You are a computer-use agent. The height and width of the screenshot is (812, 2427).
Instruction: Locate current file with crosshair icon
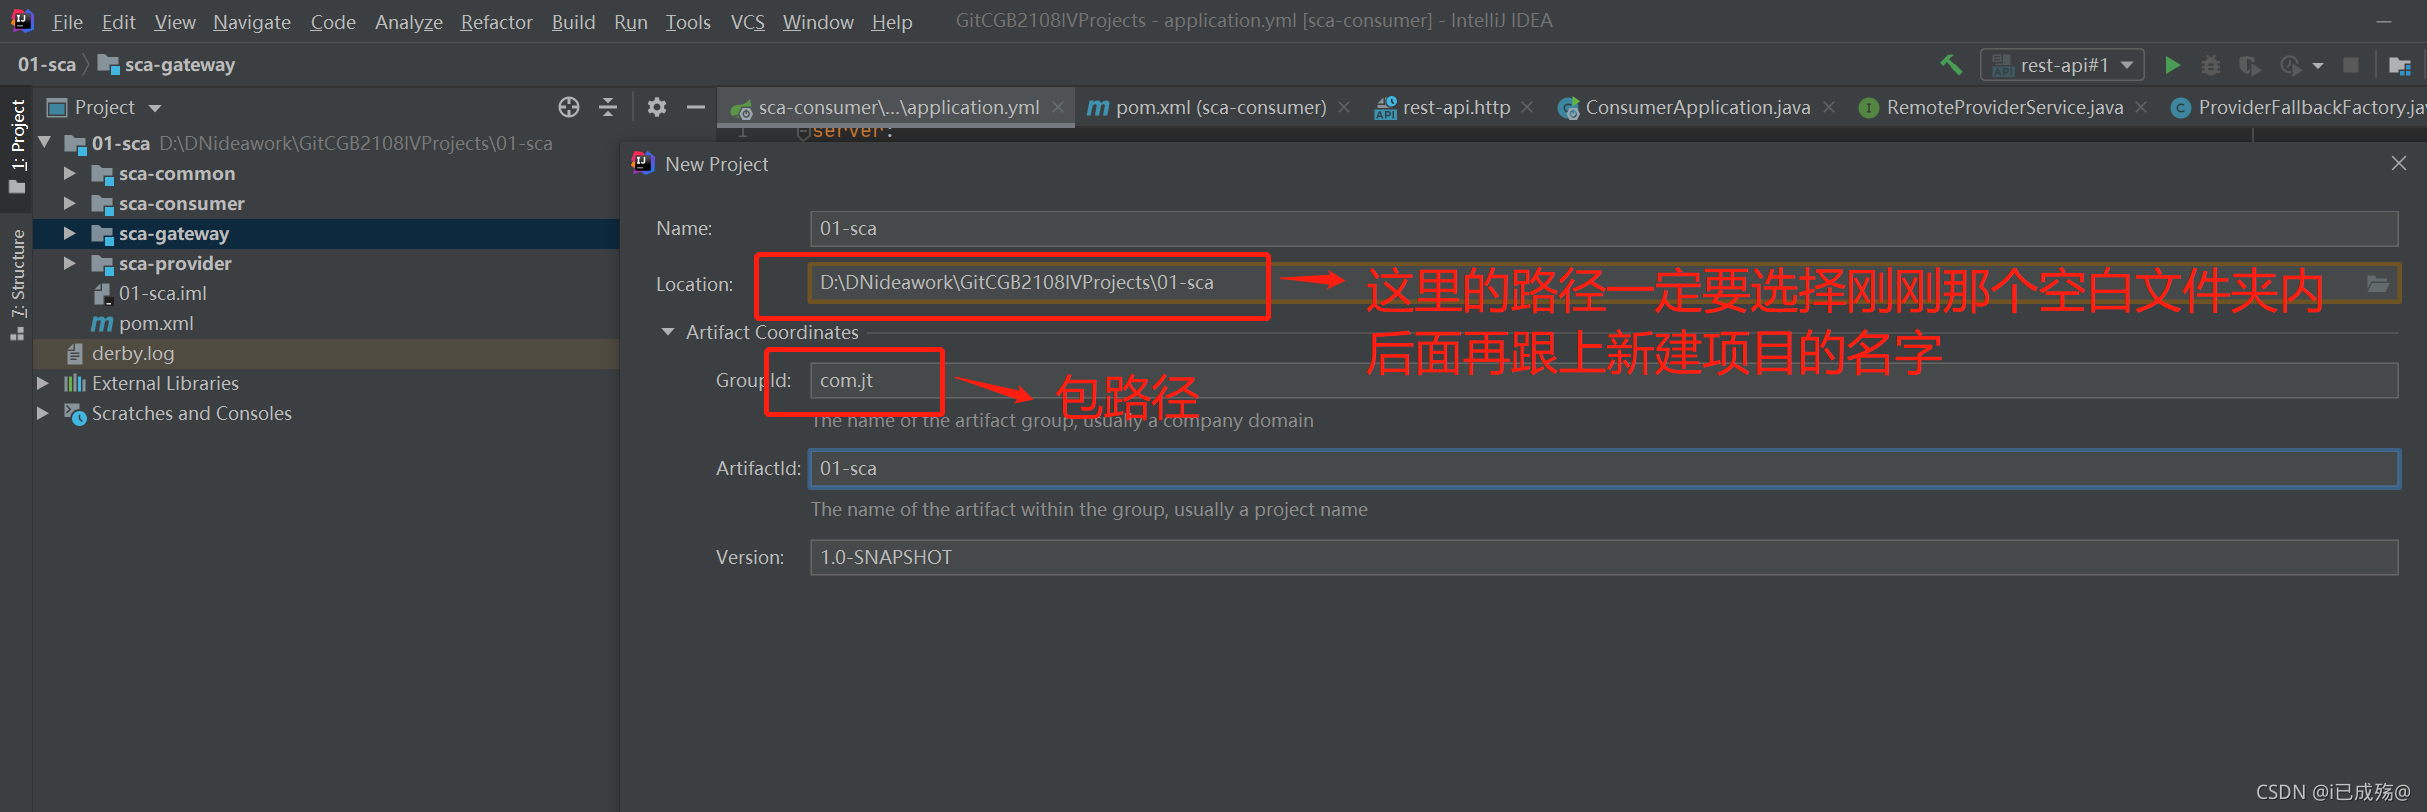pos(569,107)
